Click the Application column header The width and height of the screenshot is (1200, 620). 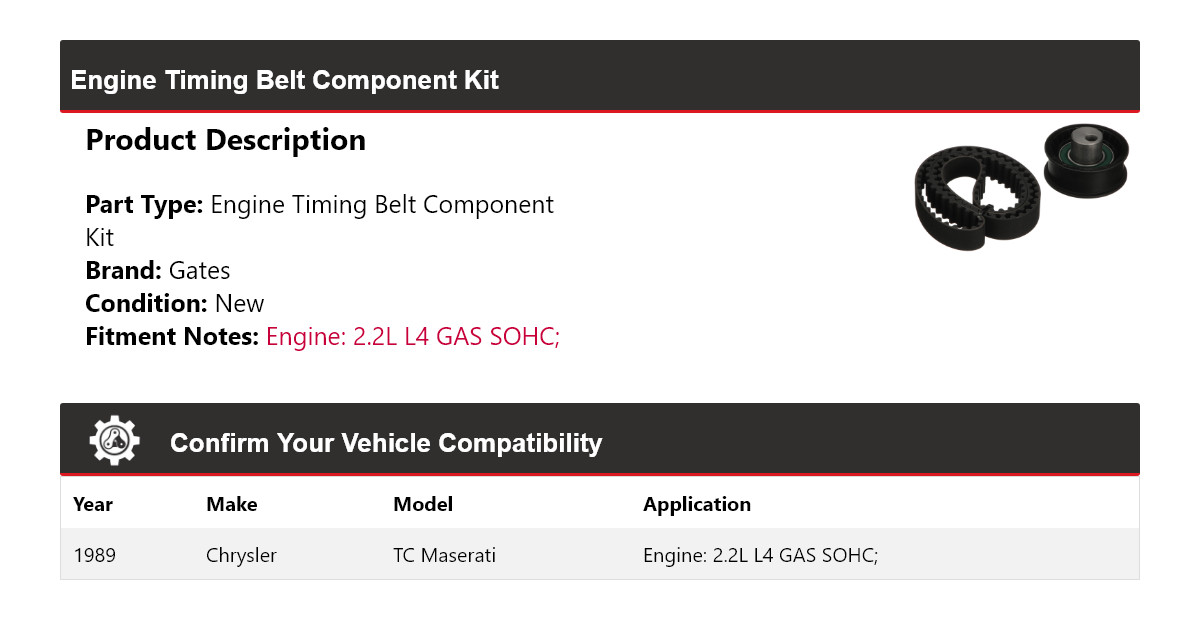pos(697,505)
